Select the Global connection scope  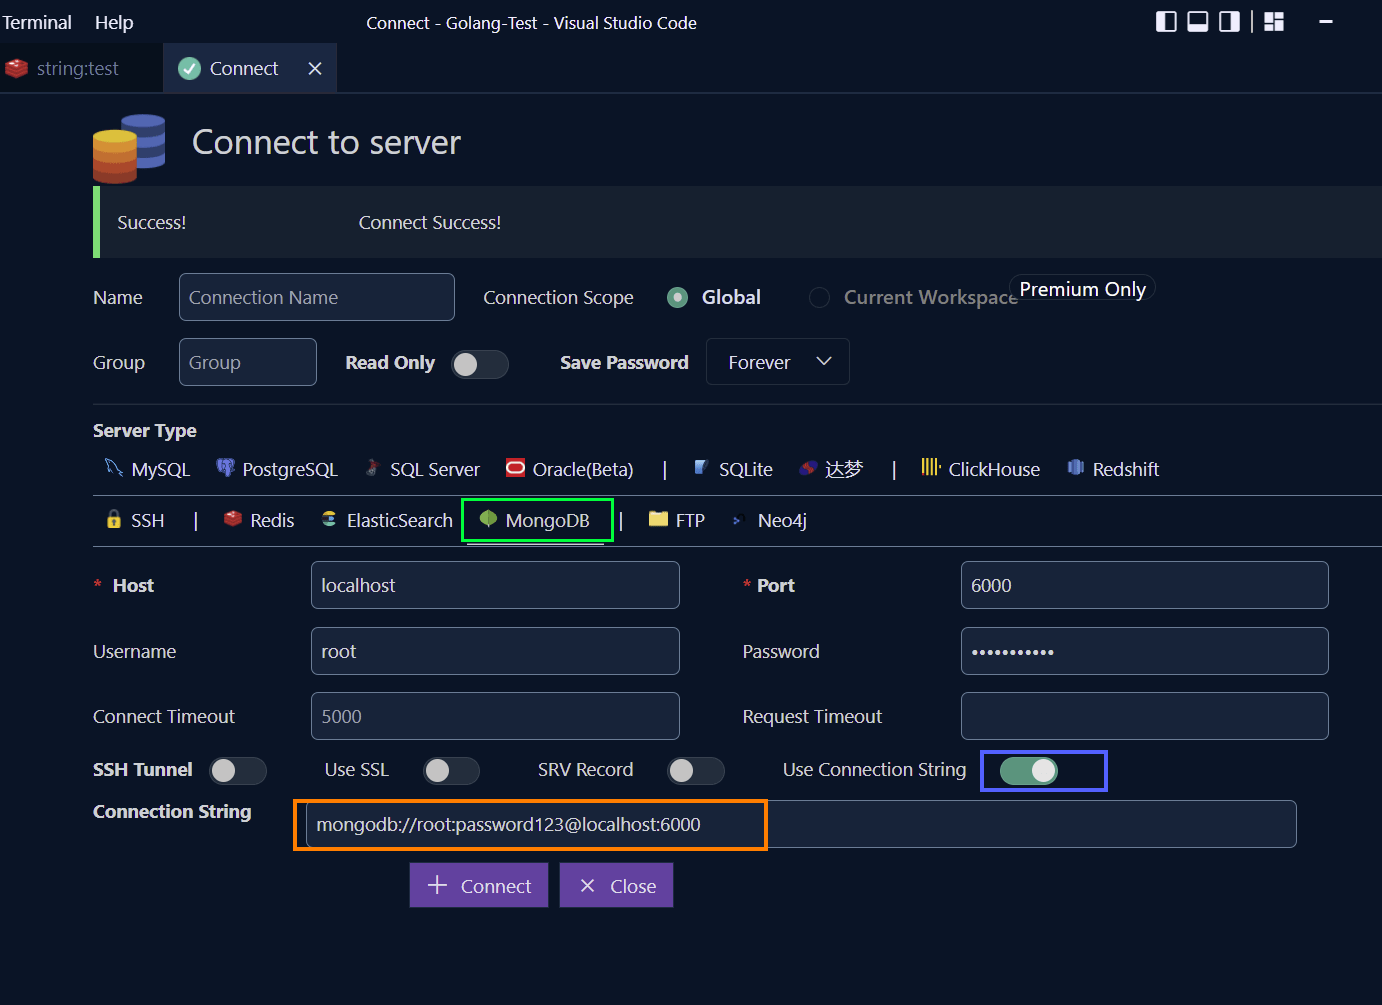tap(678, 297)
